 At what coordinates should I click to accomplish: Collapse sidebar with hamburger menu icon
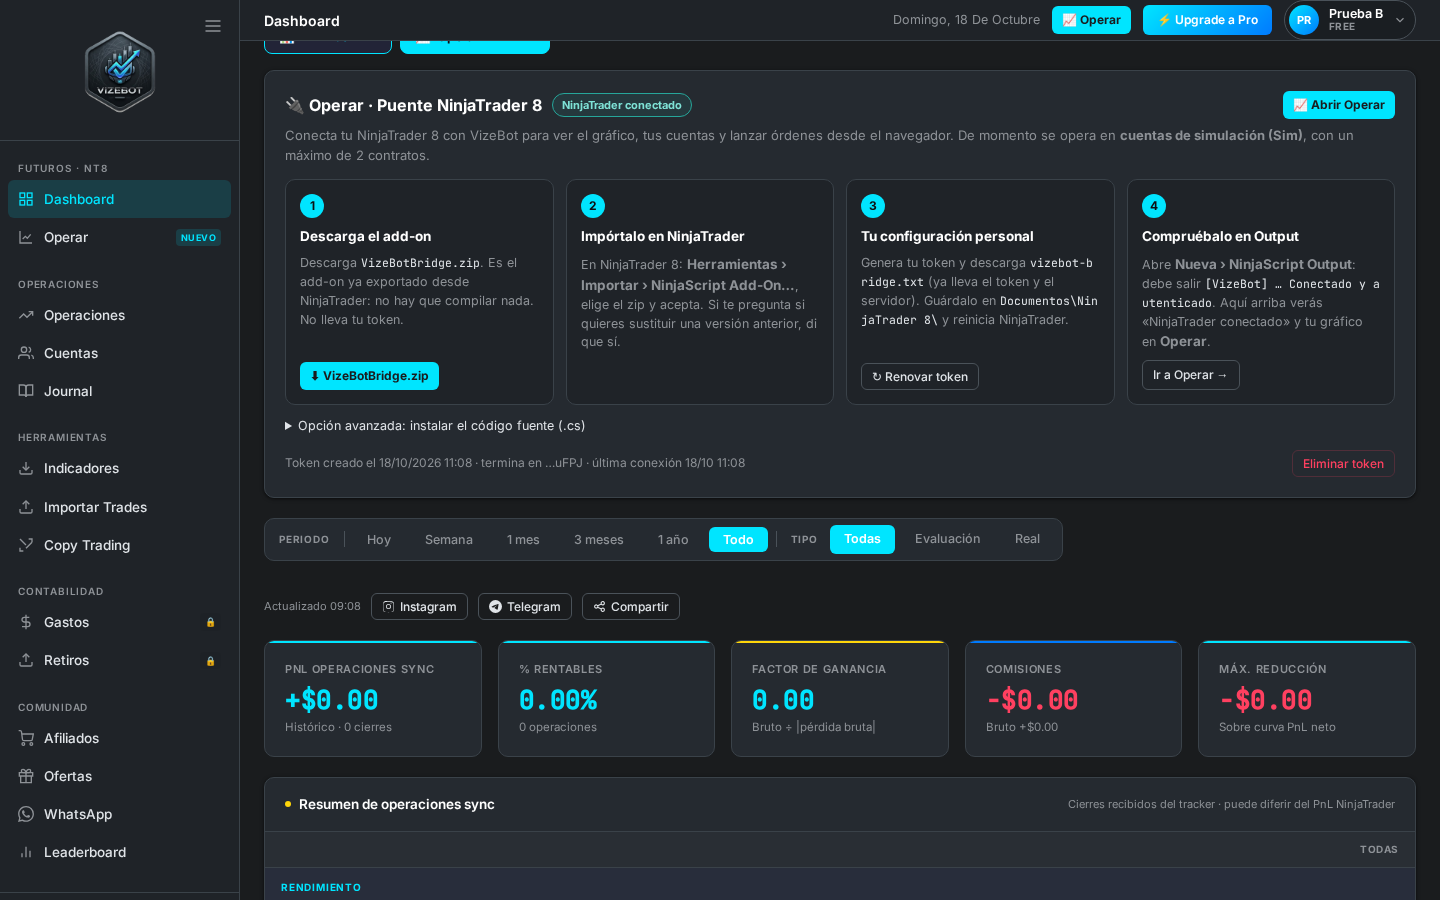click(x=213, y=26)
